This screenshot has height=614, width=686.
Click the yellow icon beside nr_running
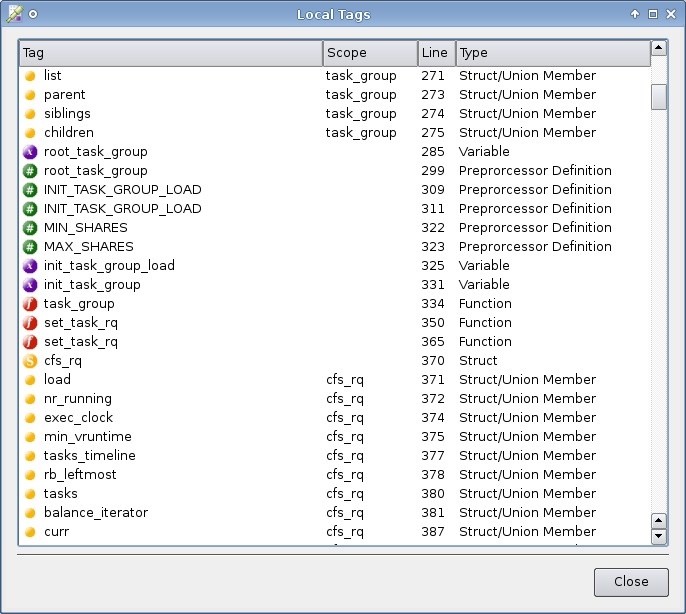pos(30,399)
